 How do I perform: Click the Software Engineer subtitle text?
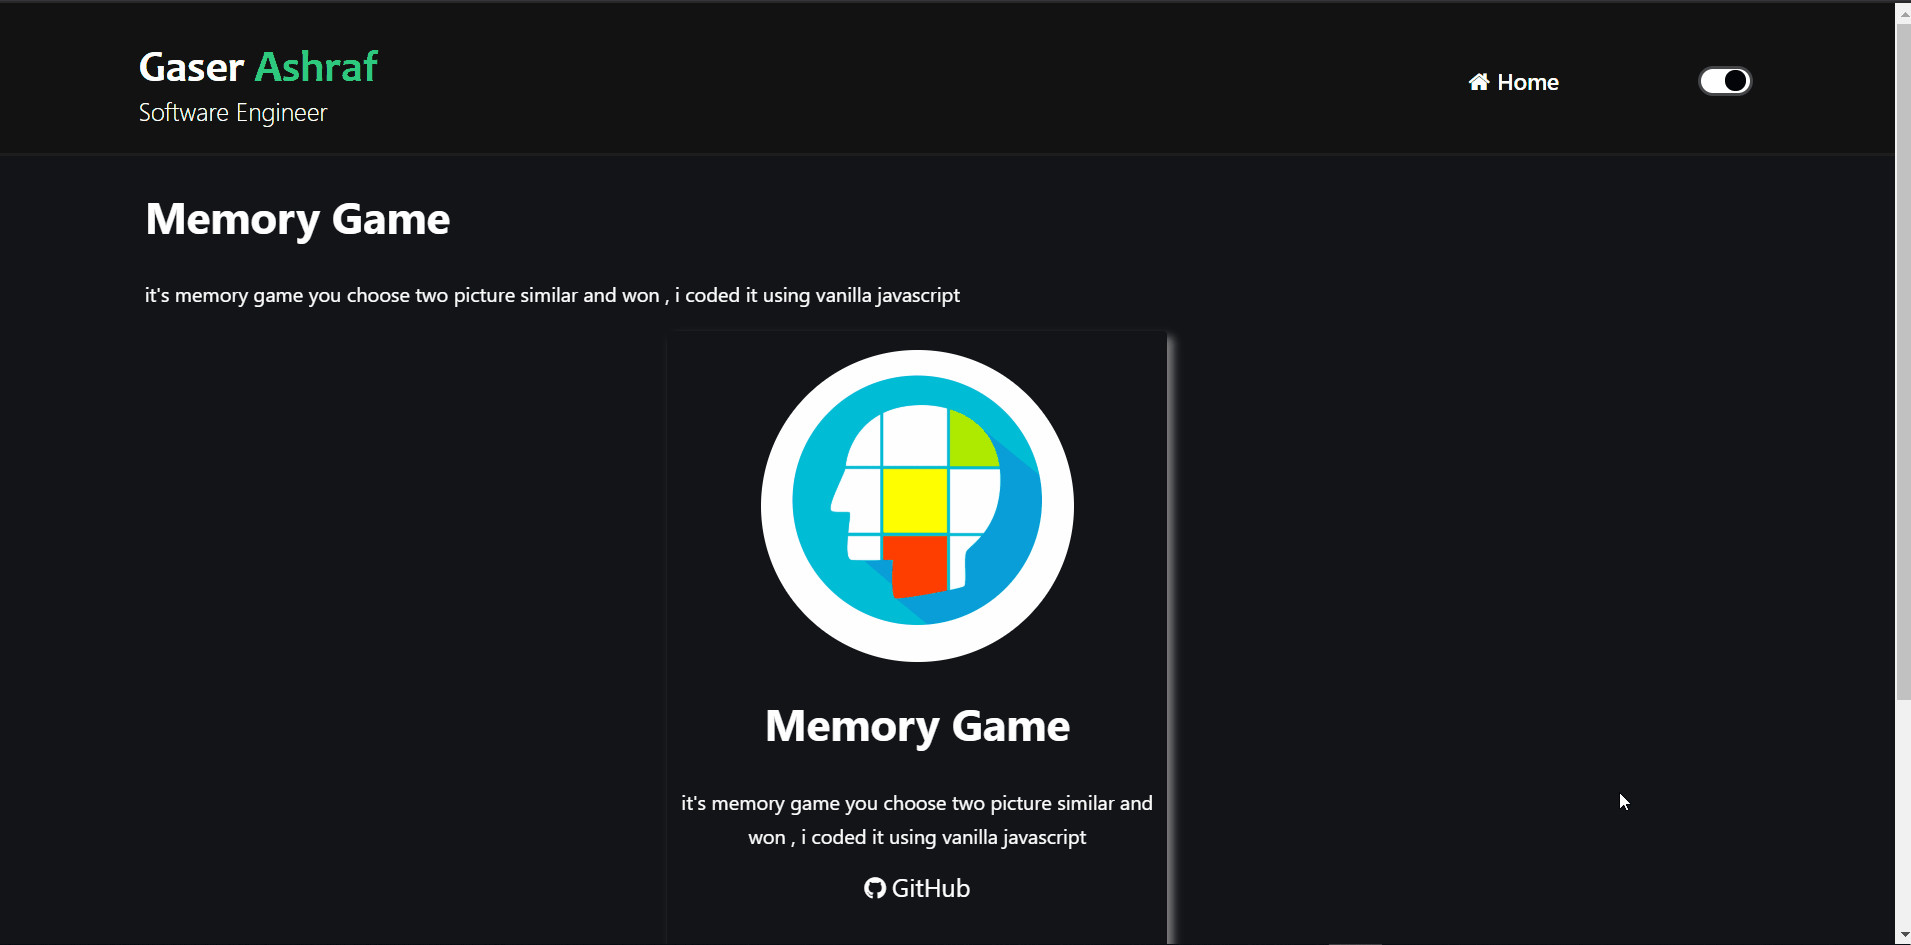click(232, 113)
